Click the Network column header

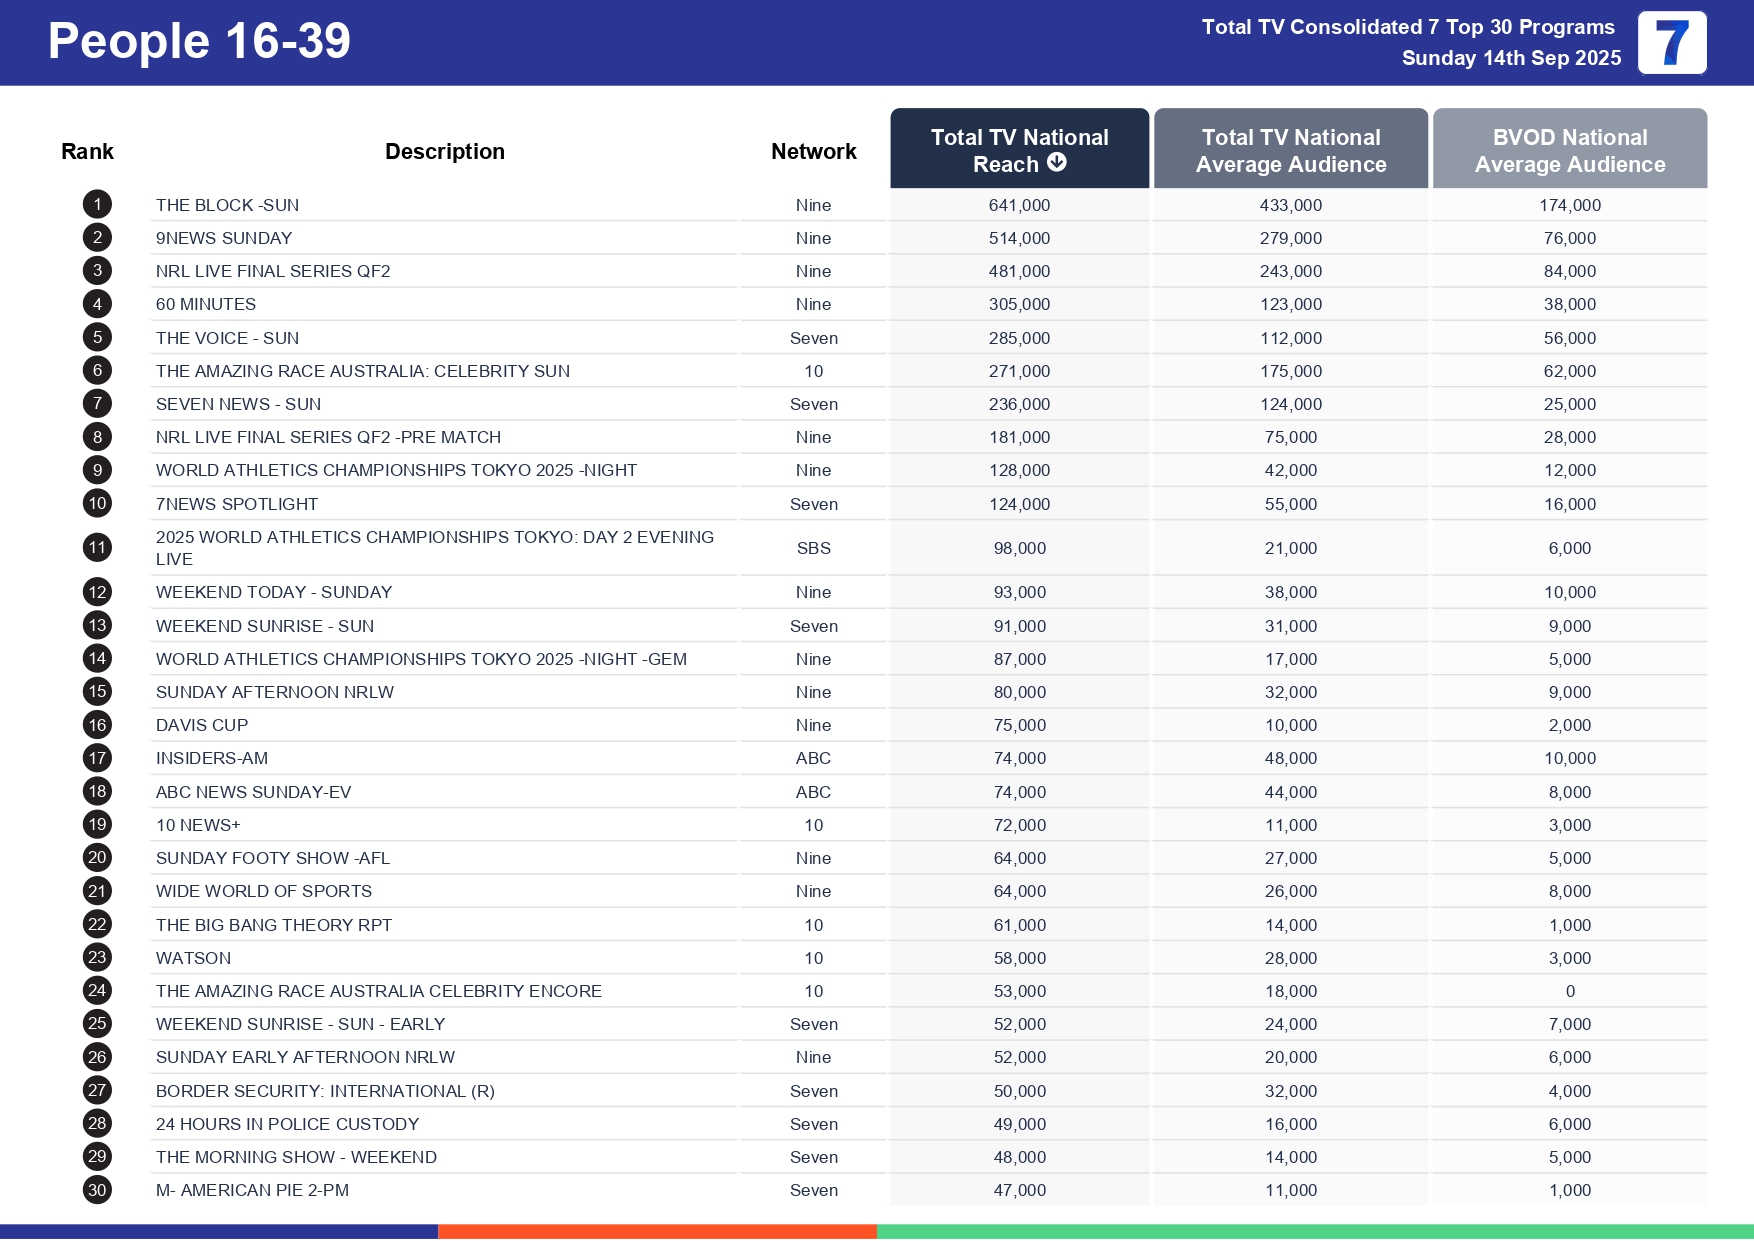tap(813, 150)
